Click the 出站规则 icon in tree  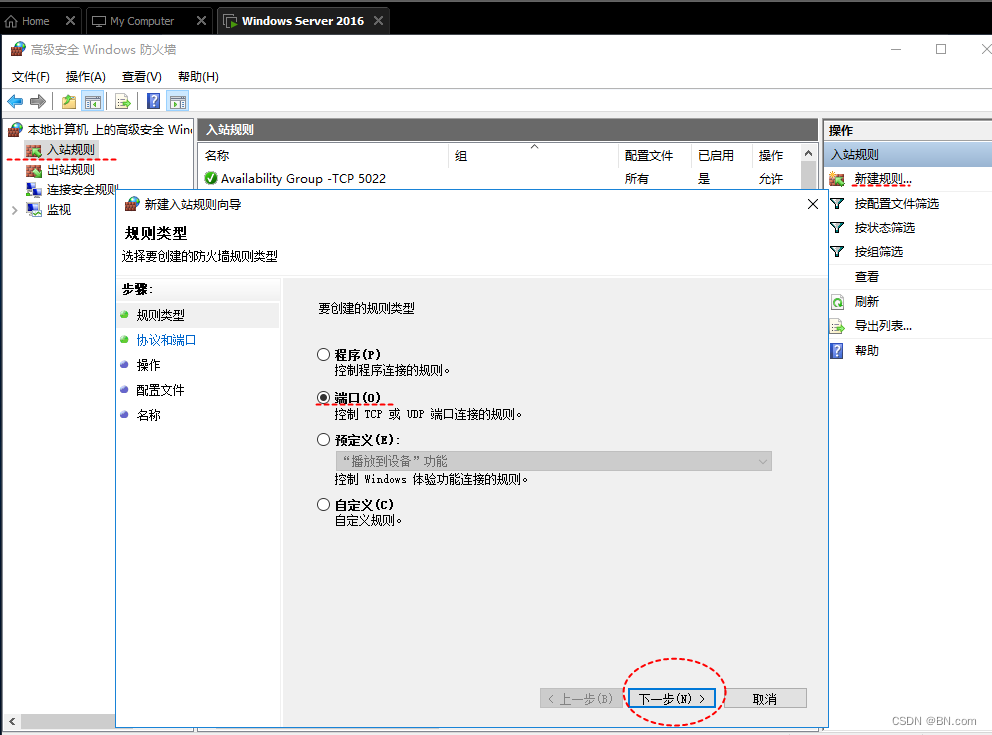point(34,170)
